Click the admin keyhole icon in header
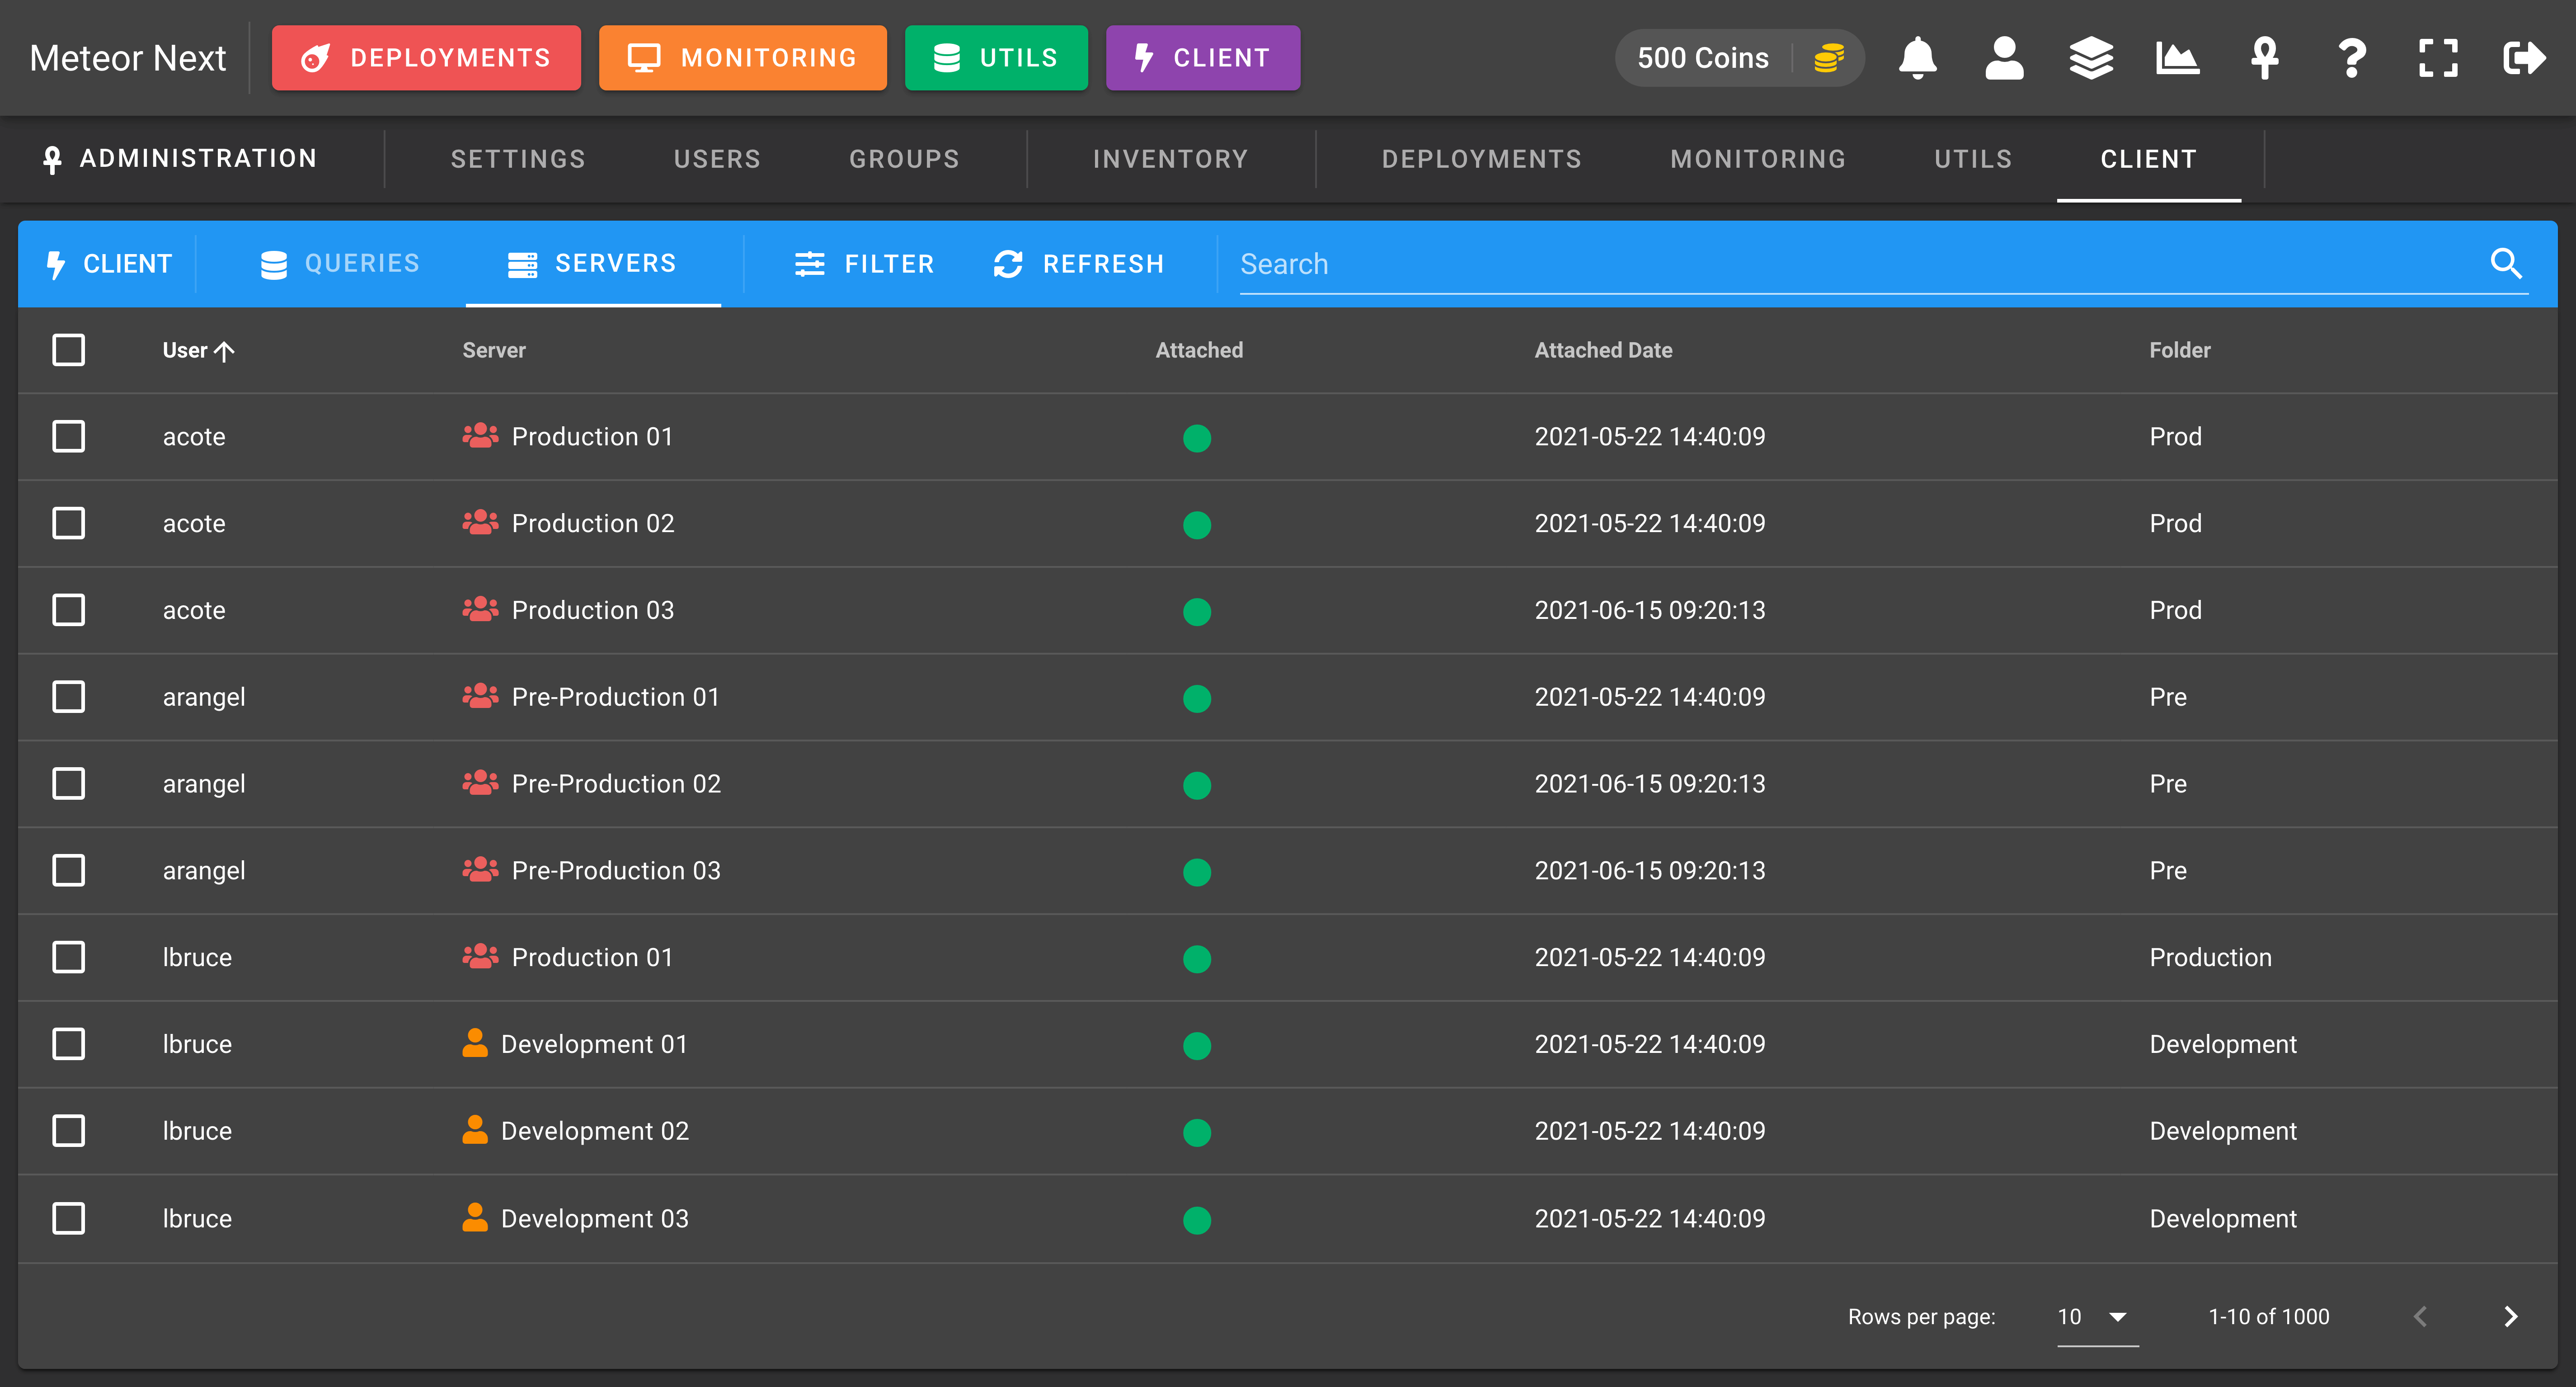The width and height of the screenshot is (2576, 1387). (2264, 58)
